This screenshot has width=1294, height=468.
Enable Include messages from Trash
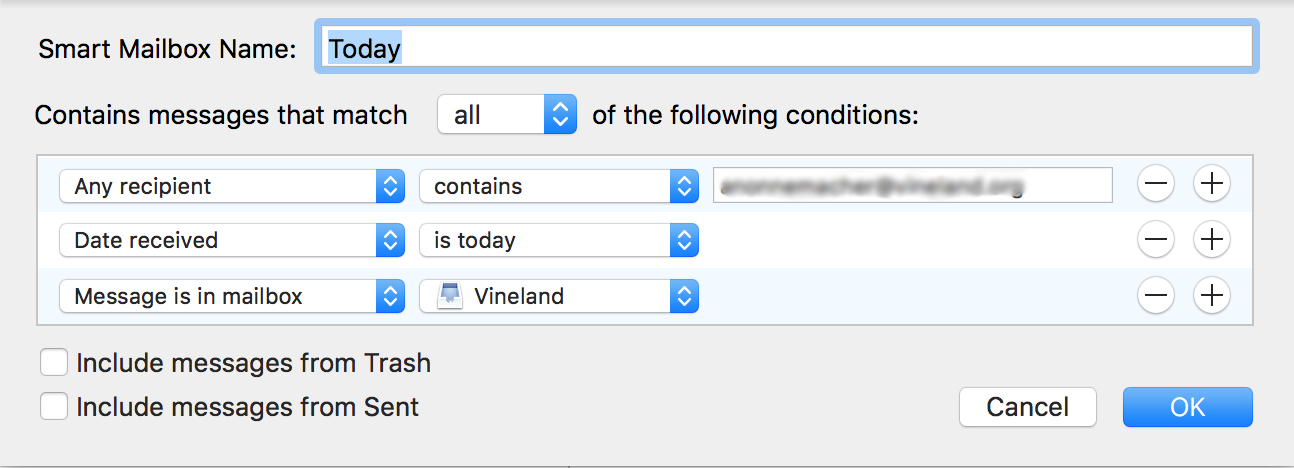[x=54, y=362]
